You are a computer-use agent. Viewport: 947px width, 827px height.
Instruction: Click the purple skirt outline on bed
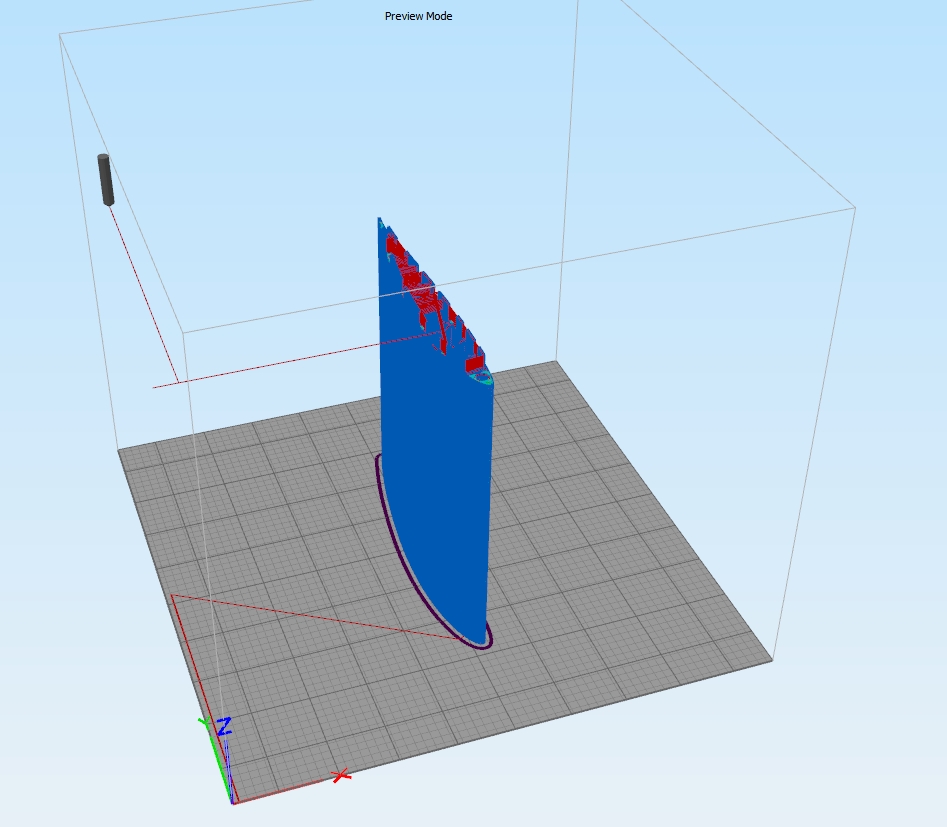click(384, 500)
